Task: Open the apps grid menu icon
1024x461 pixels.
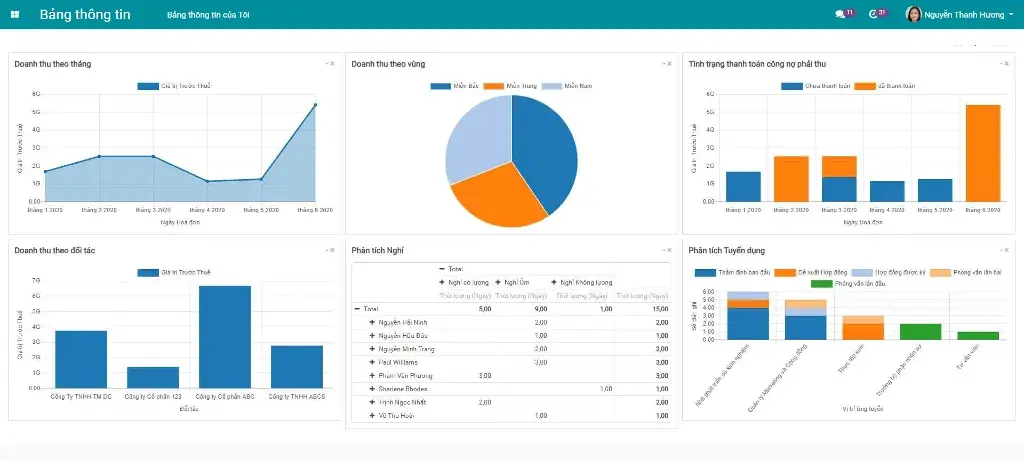Action: click(15, 15)
